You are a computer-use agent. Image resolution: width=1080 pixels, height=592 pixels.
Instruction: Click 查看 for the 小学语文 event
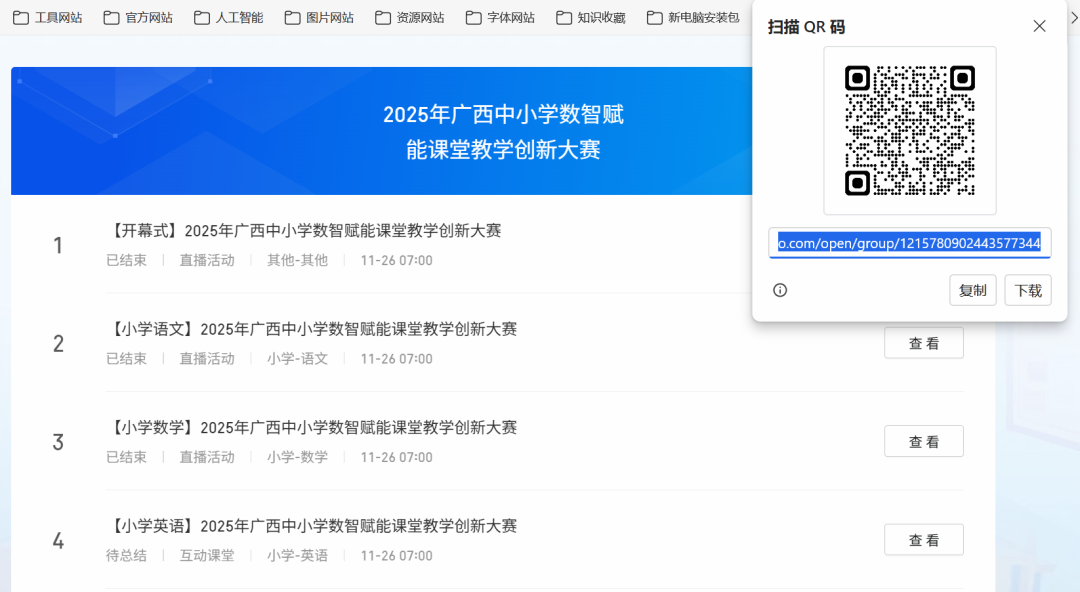923,342
